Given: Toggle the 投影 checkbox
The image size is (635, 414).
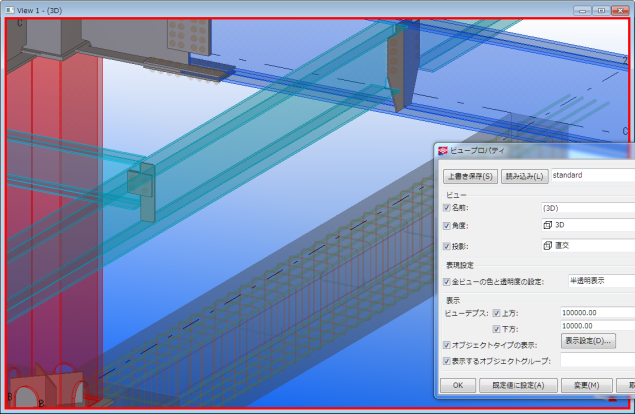Looking at the screenshot, I should click(447, 245).
